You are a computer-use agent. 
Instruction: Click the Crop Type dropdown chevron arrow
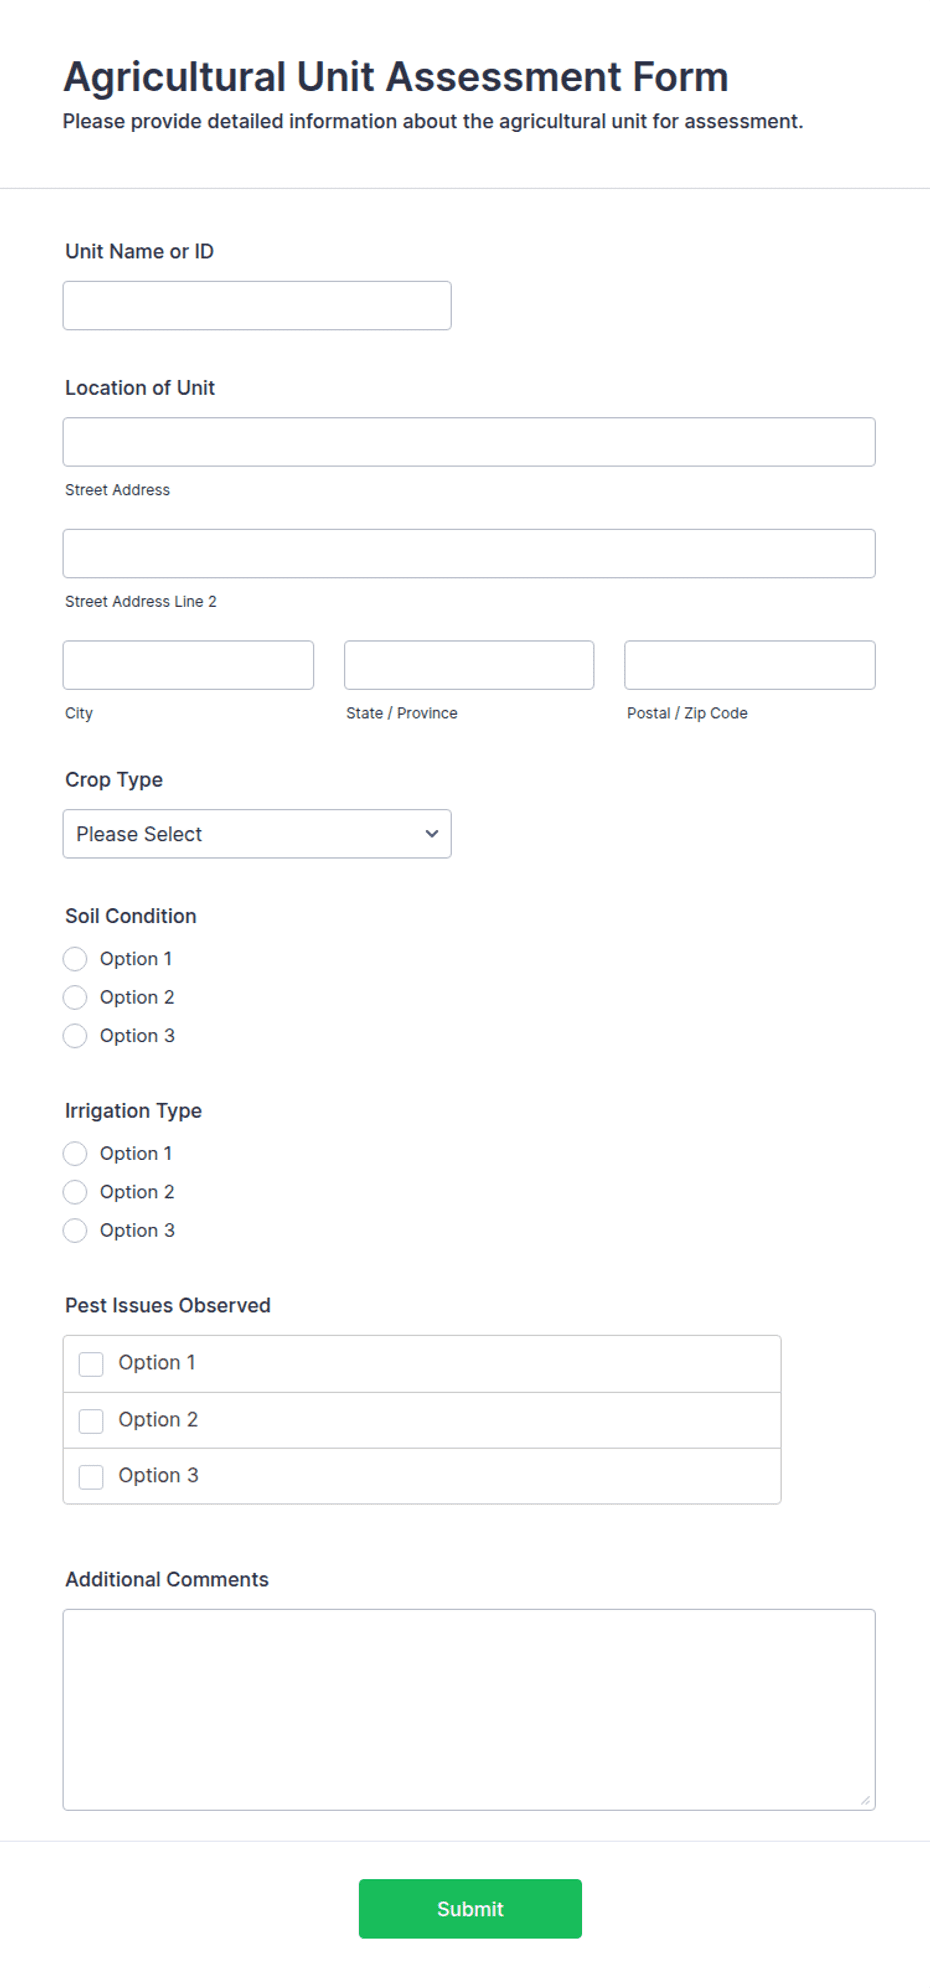click(x=431, y=834)
